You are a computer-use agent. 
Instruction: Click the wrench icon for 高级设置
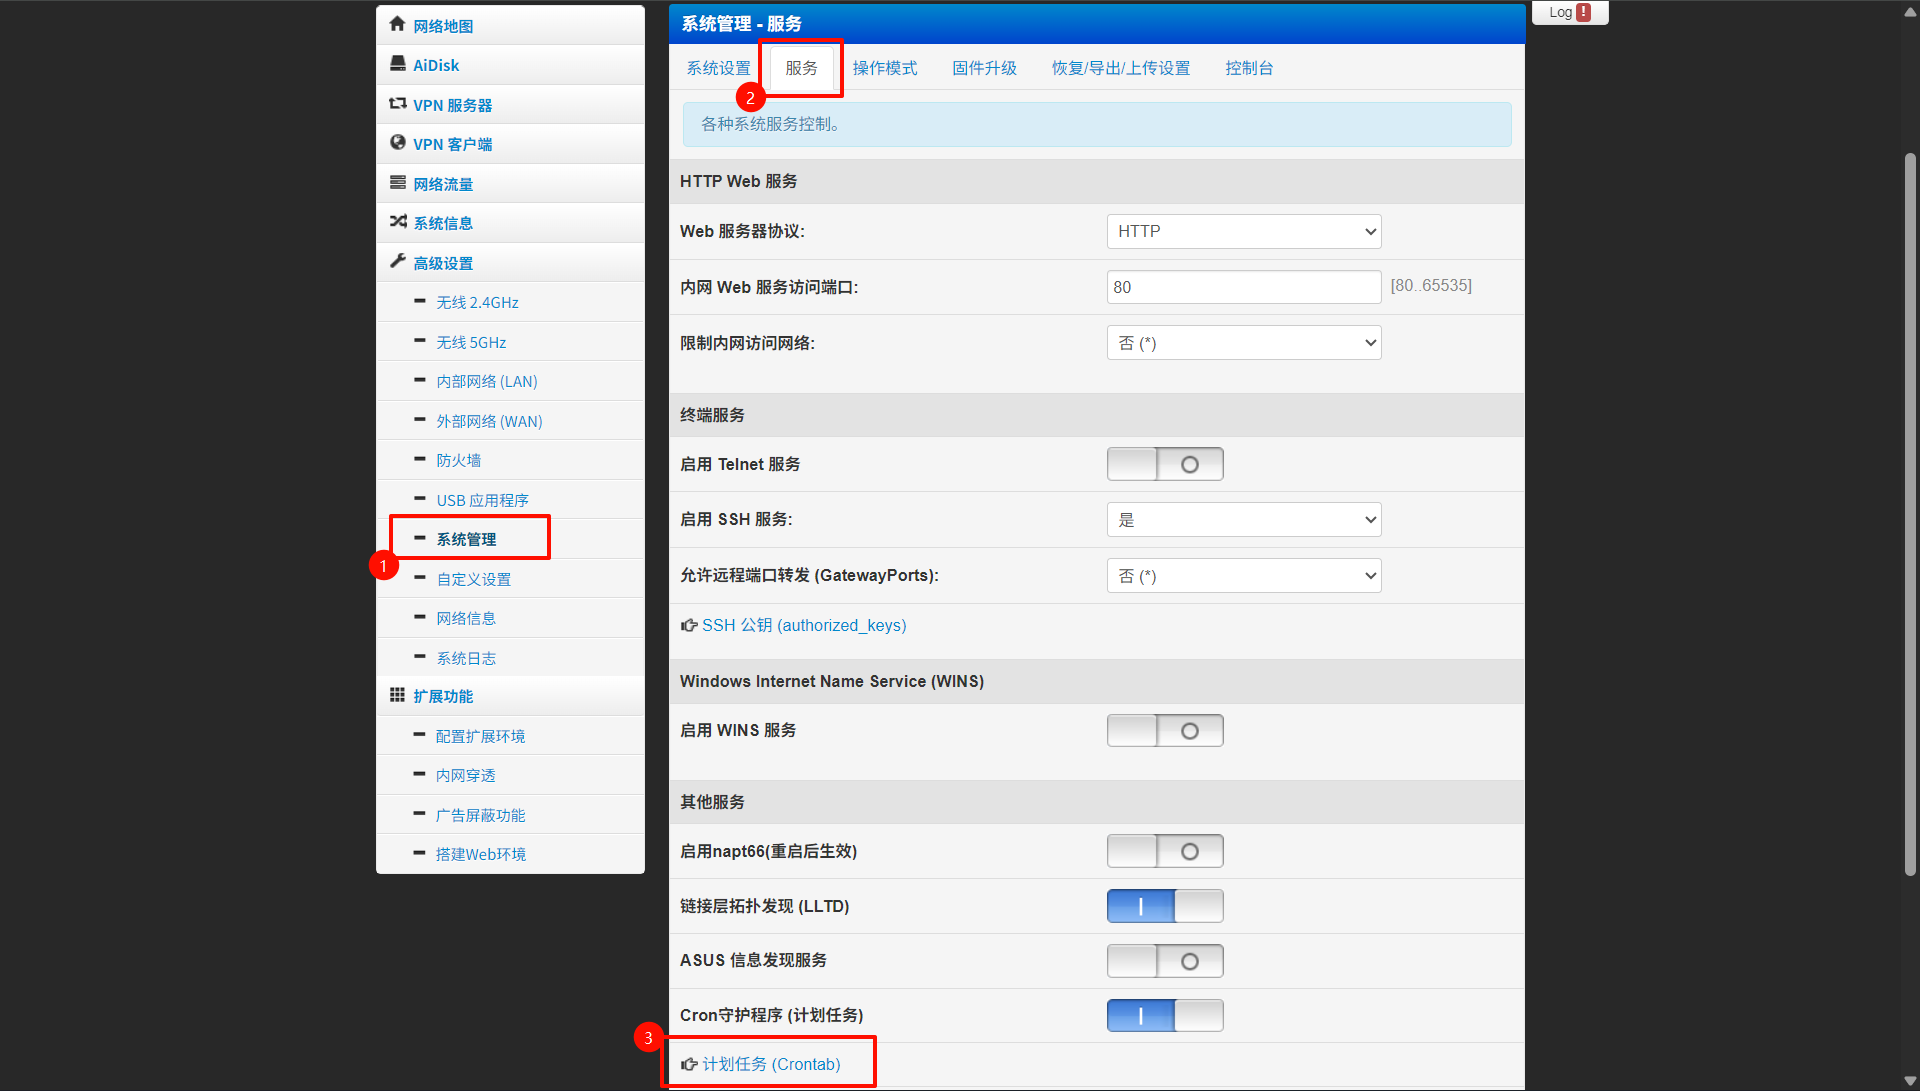point(397,261)
